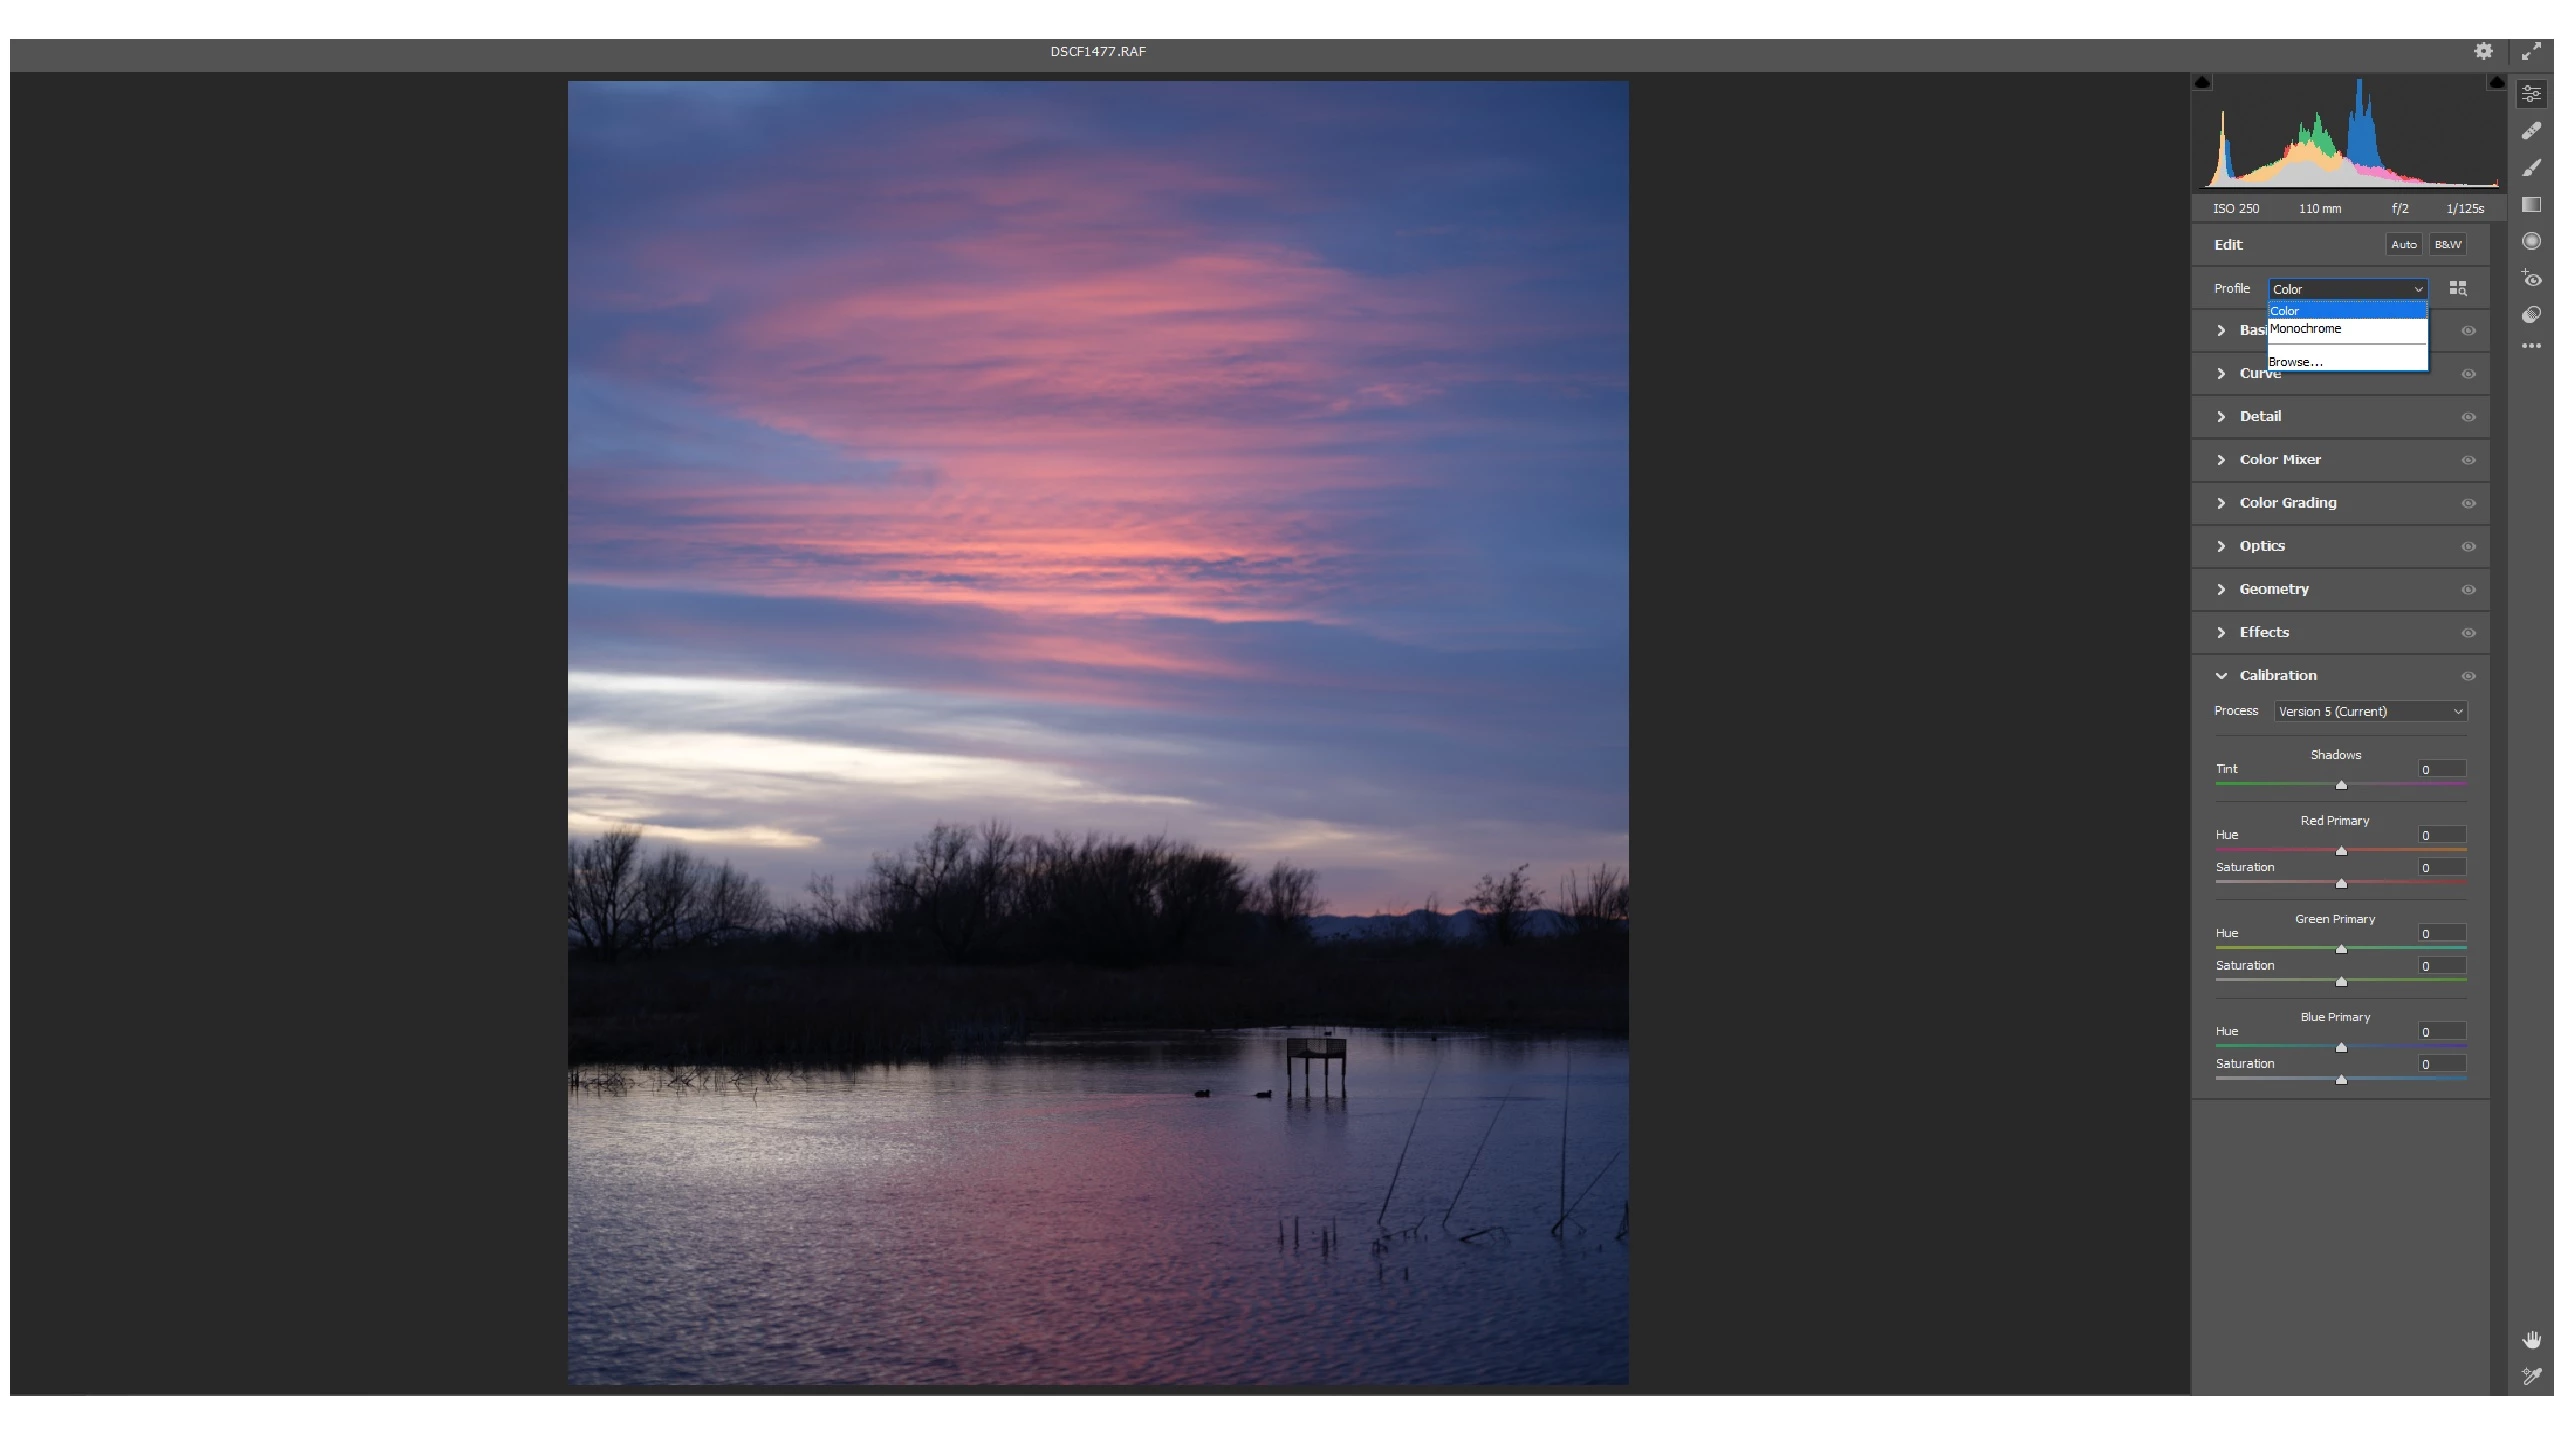Toggle highlight clipping warning in histogram
The image size is (2560, 1440).
pos(2496,83)
